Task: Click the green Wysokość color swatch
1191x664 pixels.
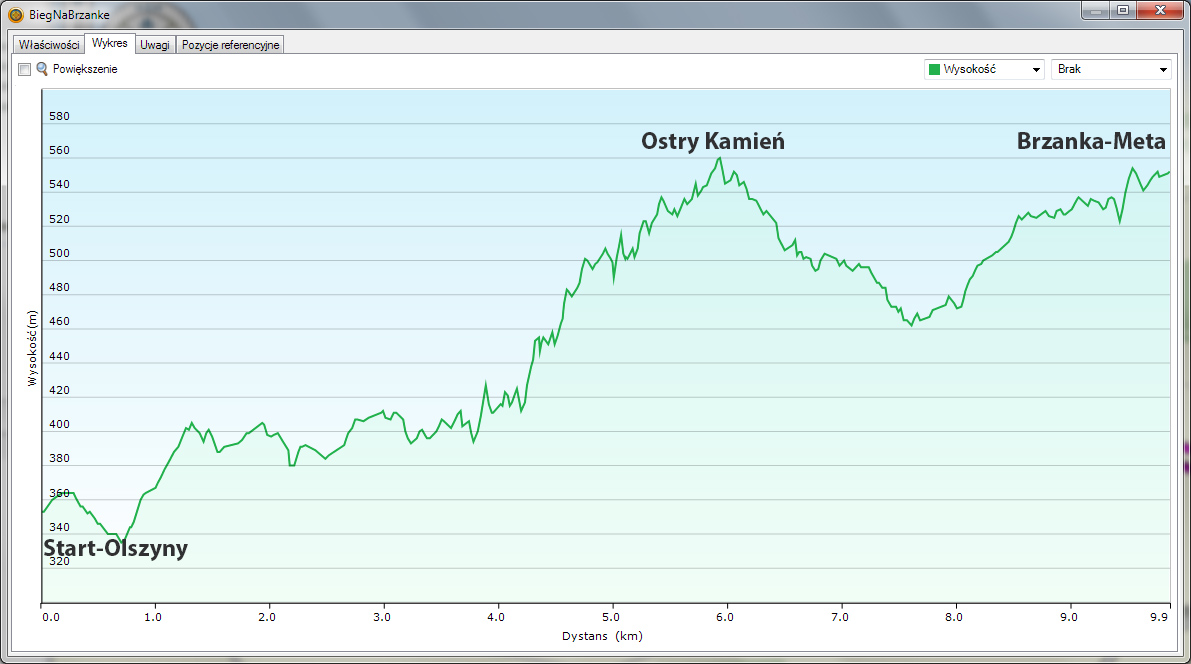Action: (934, 70)
